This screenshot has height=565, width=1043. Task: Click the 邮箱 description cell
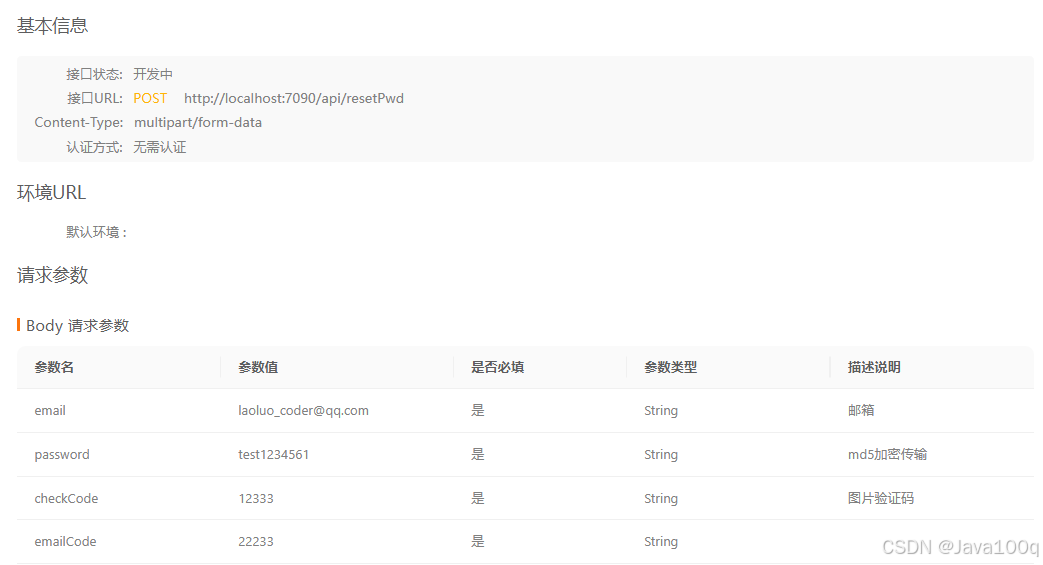point(861,411)
